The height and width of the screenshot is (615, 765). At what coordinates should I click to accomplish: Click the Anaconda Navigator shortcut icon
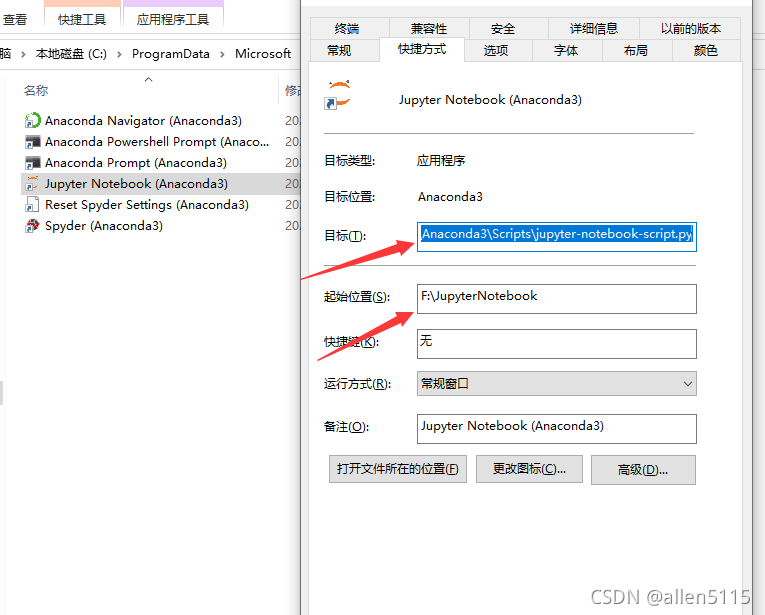click(x=32, y=120)
